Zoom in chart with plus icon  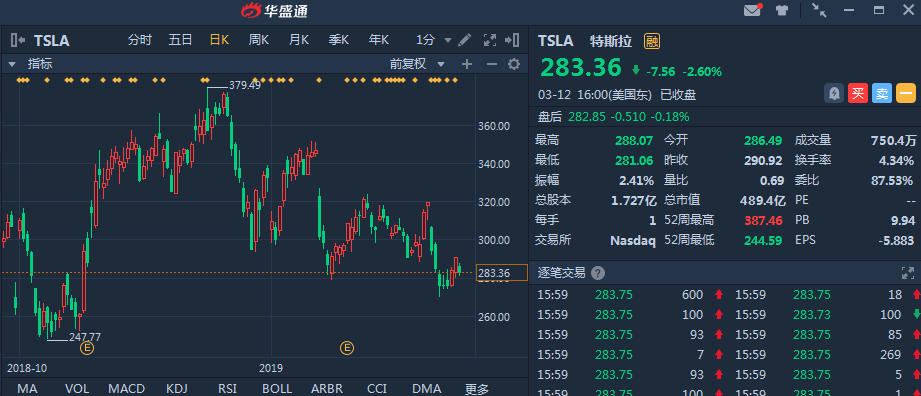[x=467, y=64]
